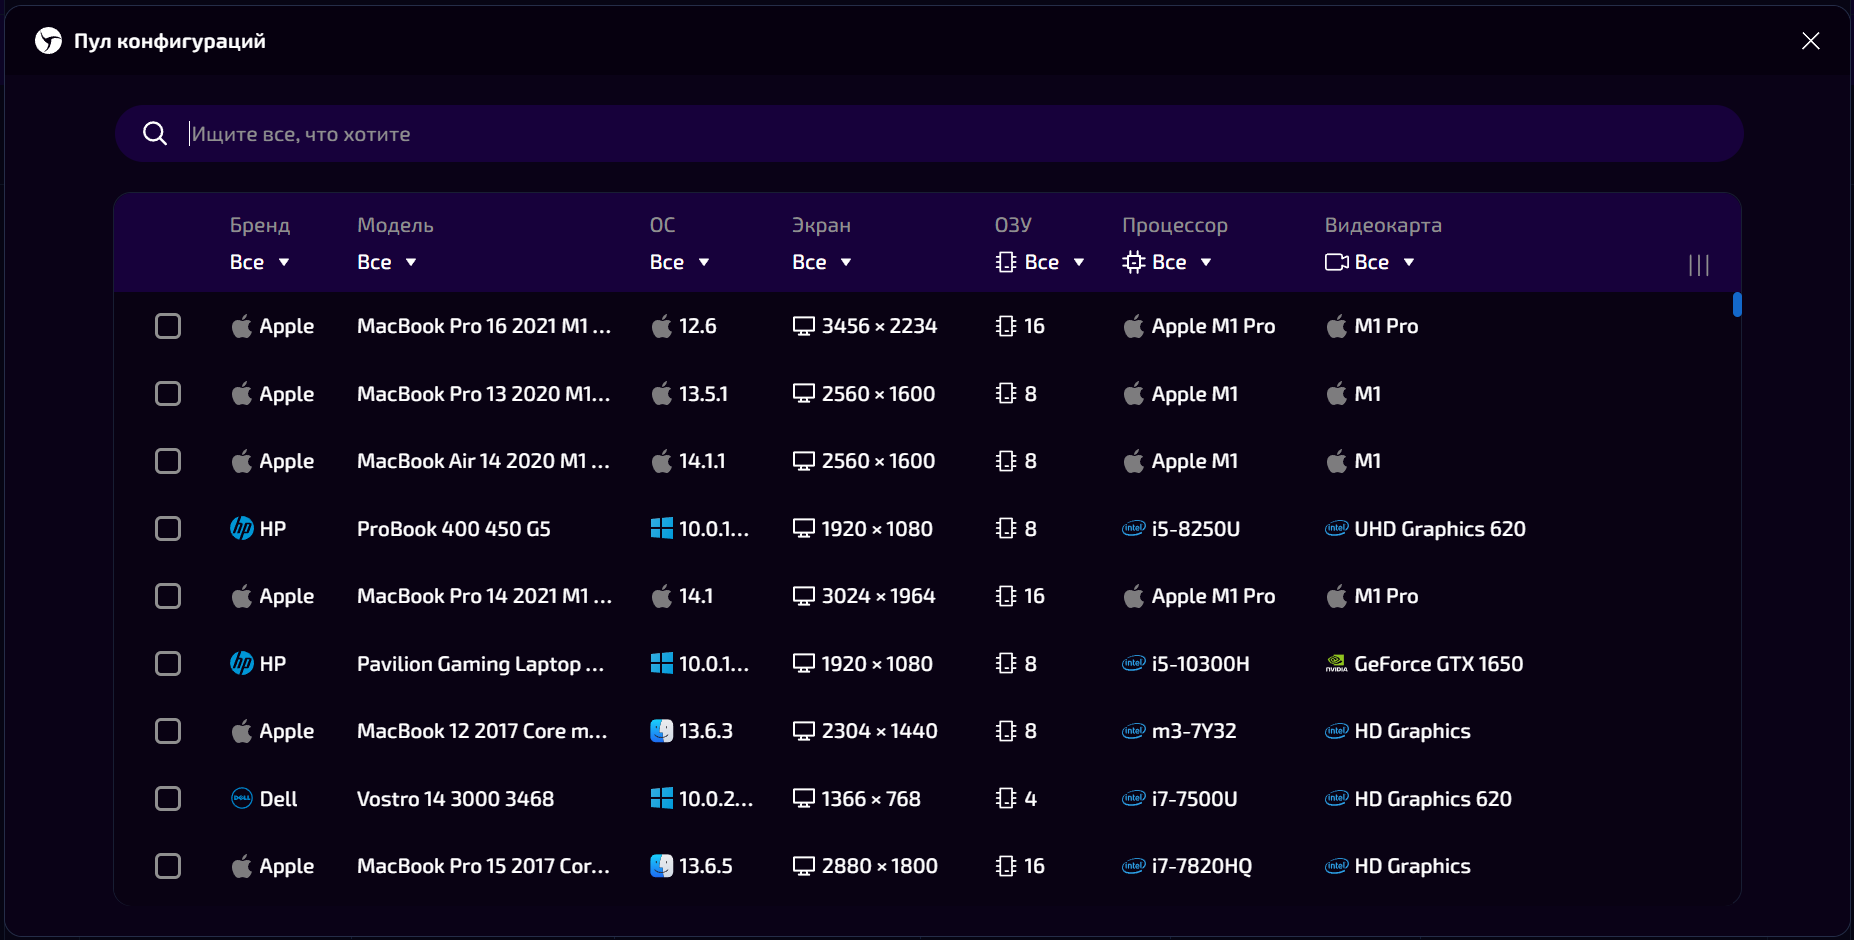1854x940 pixels.
Task: Click Windows icon in Vostro 14 row
Action: coord(662,798)
